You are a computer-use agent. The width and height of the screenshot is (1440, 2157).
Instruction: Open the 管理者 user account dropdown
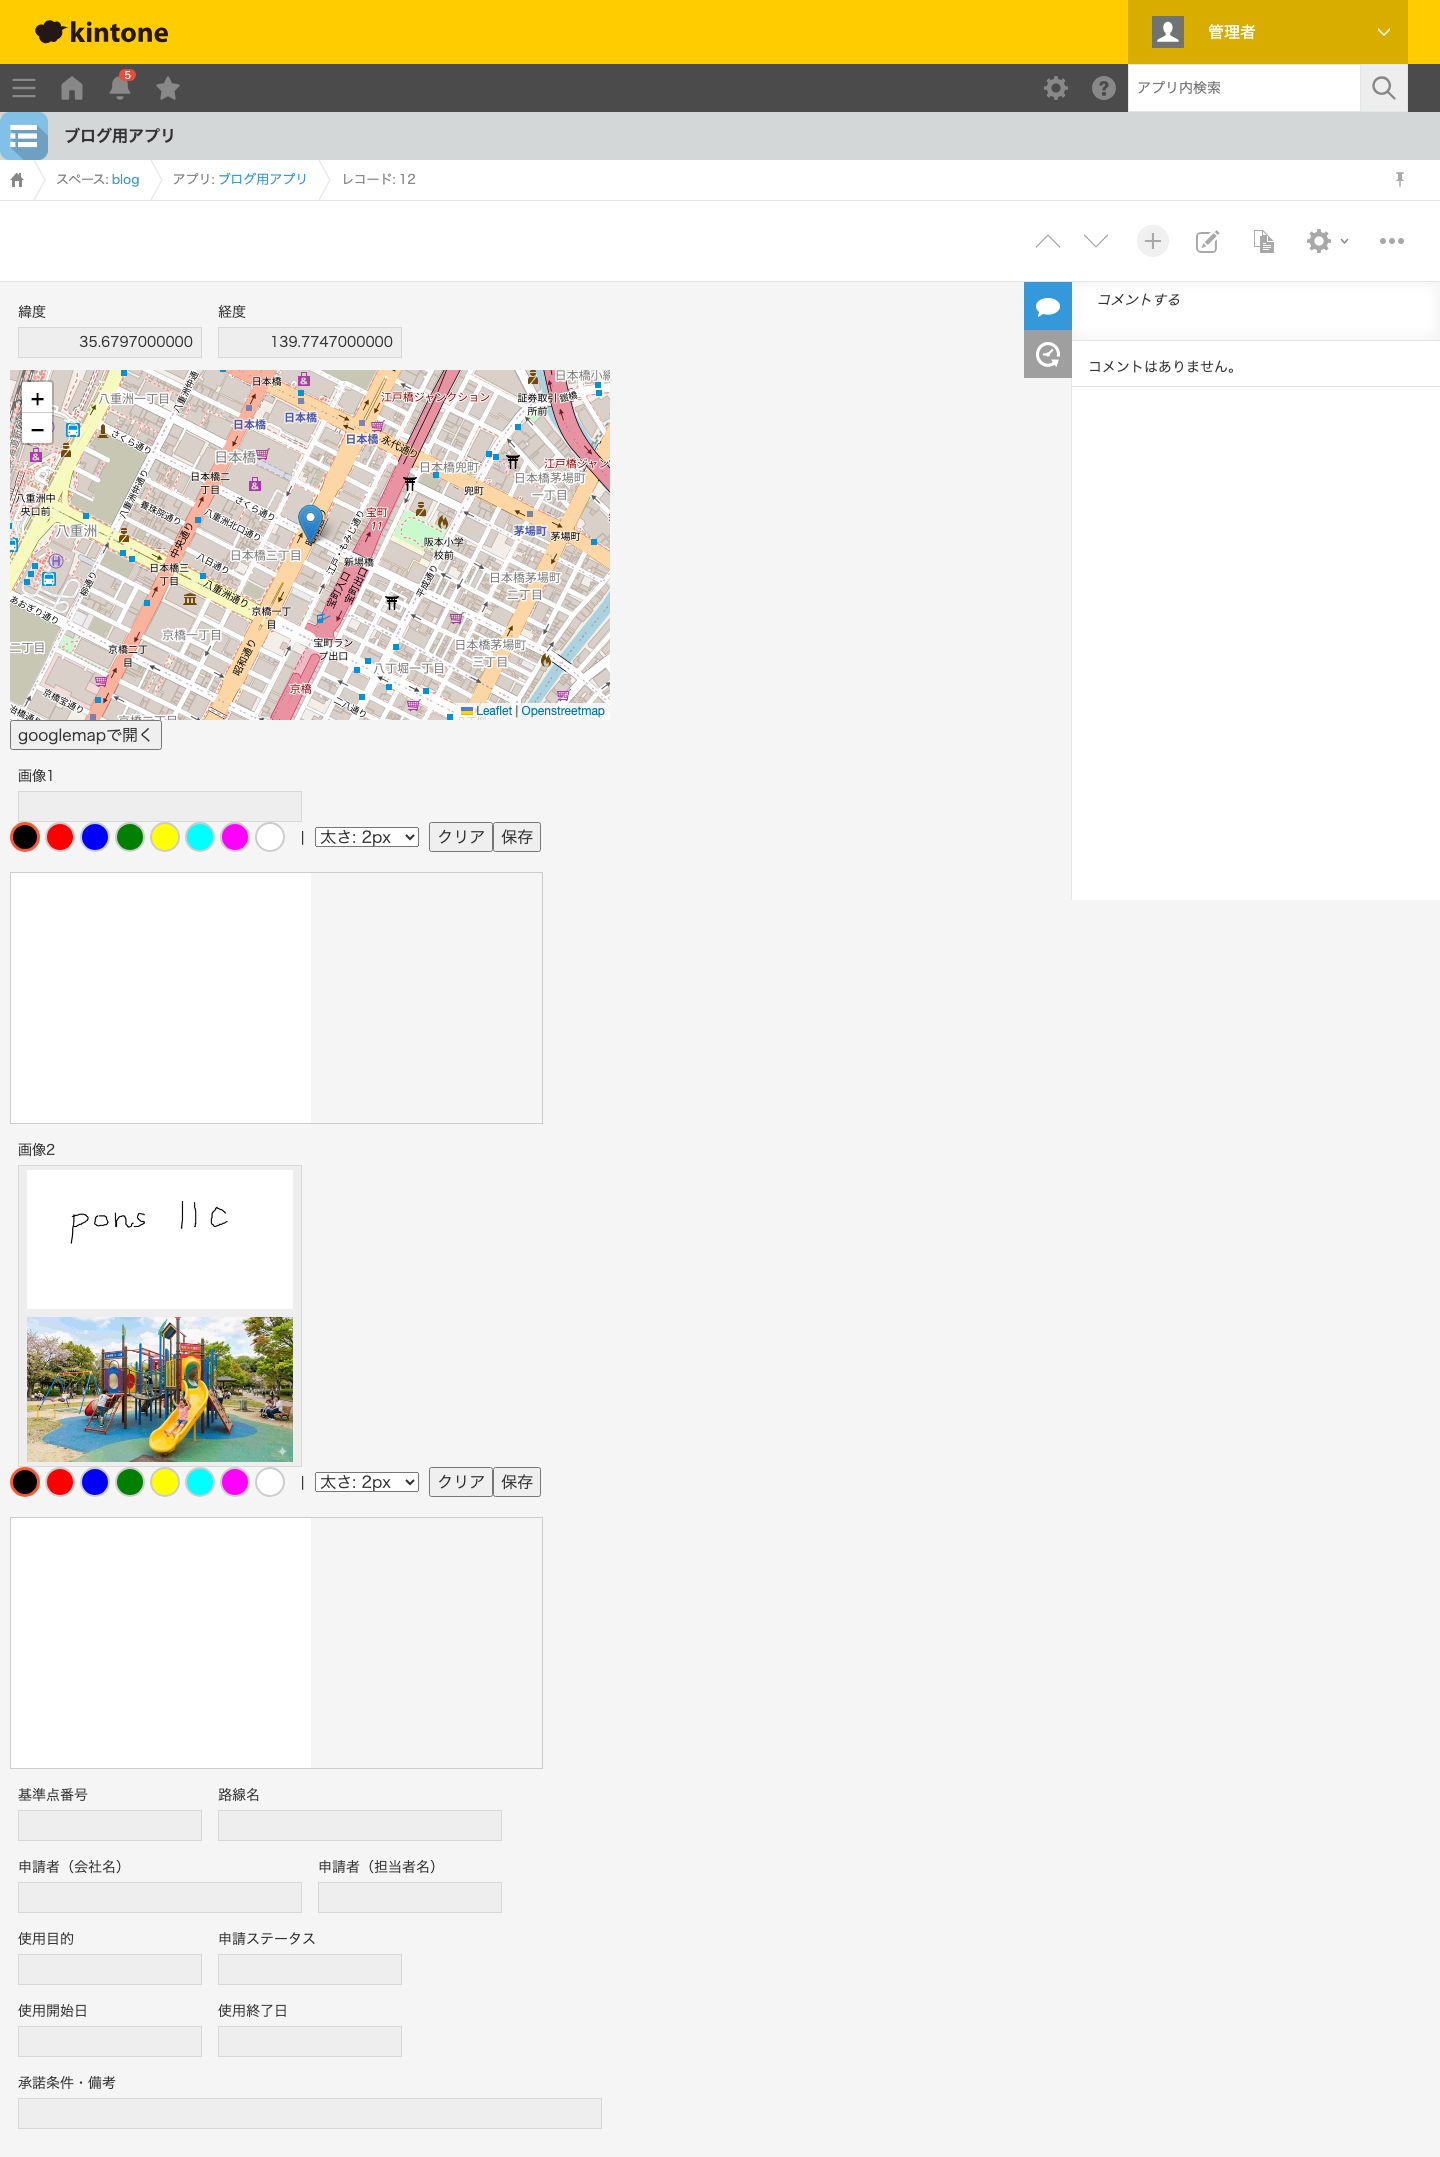coord(1268,32)
